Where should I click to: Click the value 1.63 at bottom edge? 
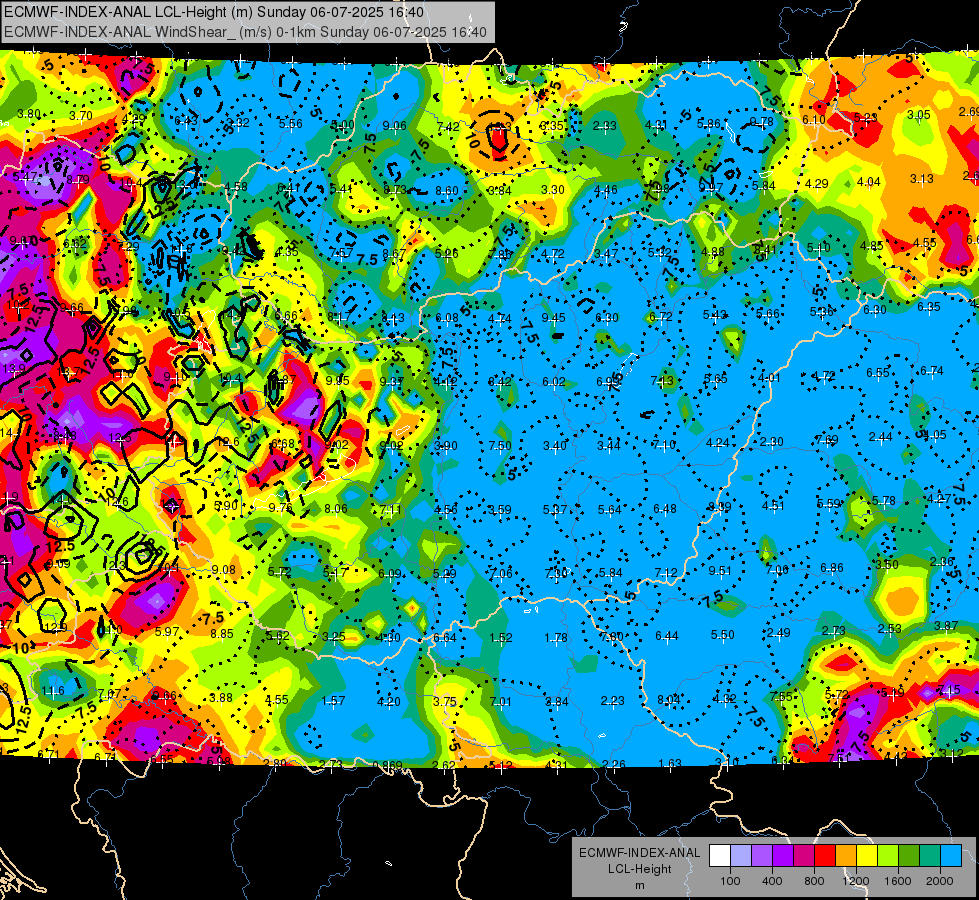point(670,763)
